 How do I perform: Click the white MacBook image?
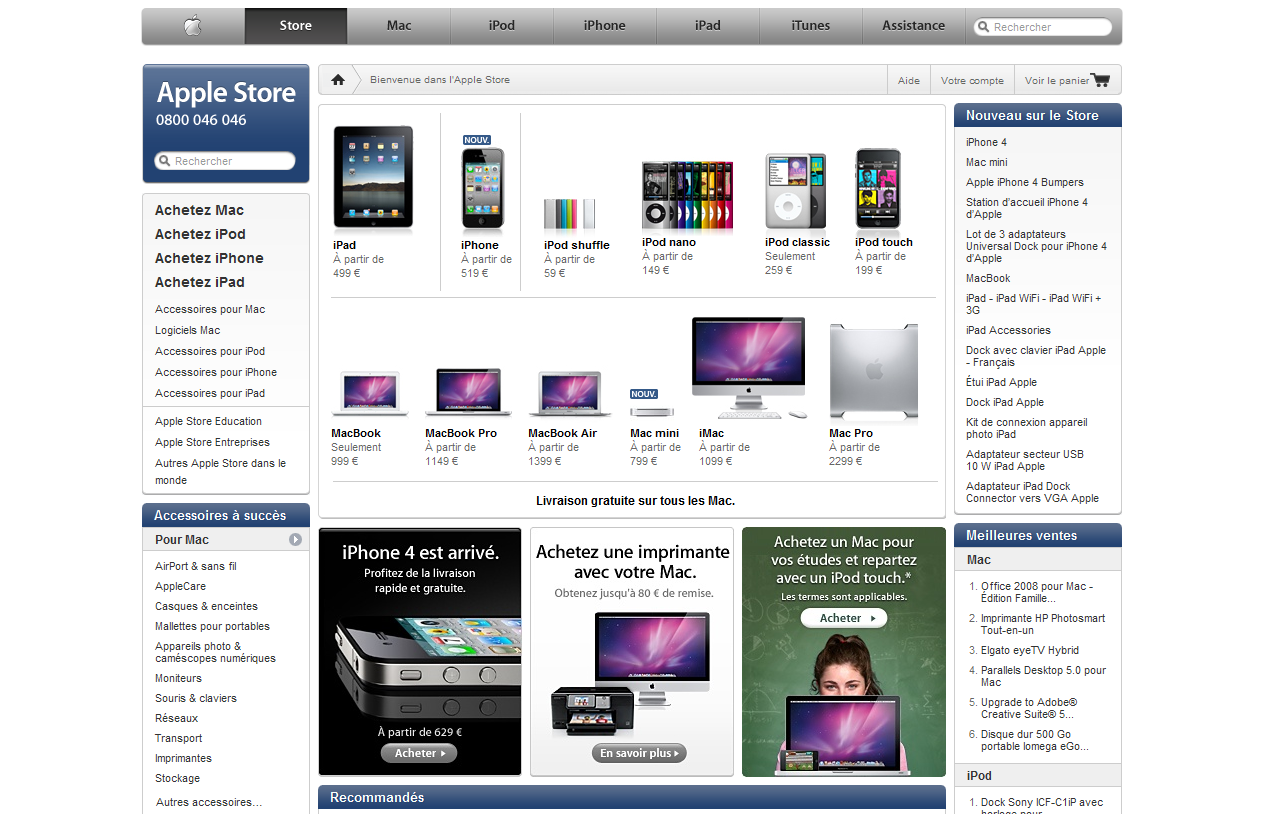[369, 394]
